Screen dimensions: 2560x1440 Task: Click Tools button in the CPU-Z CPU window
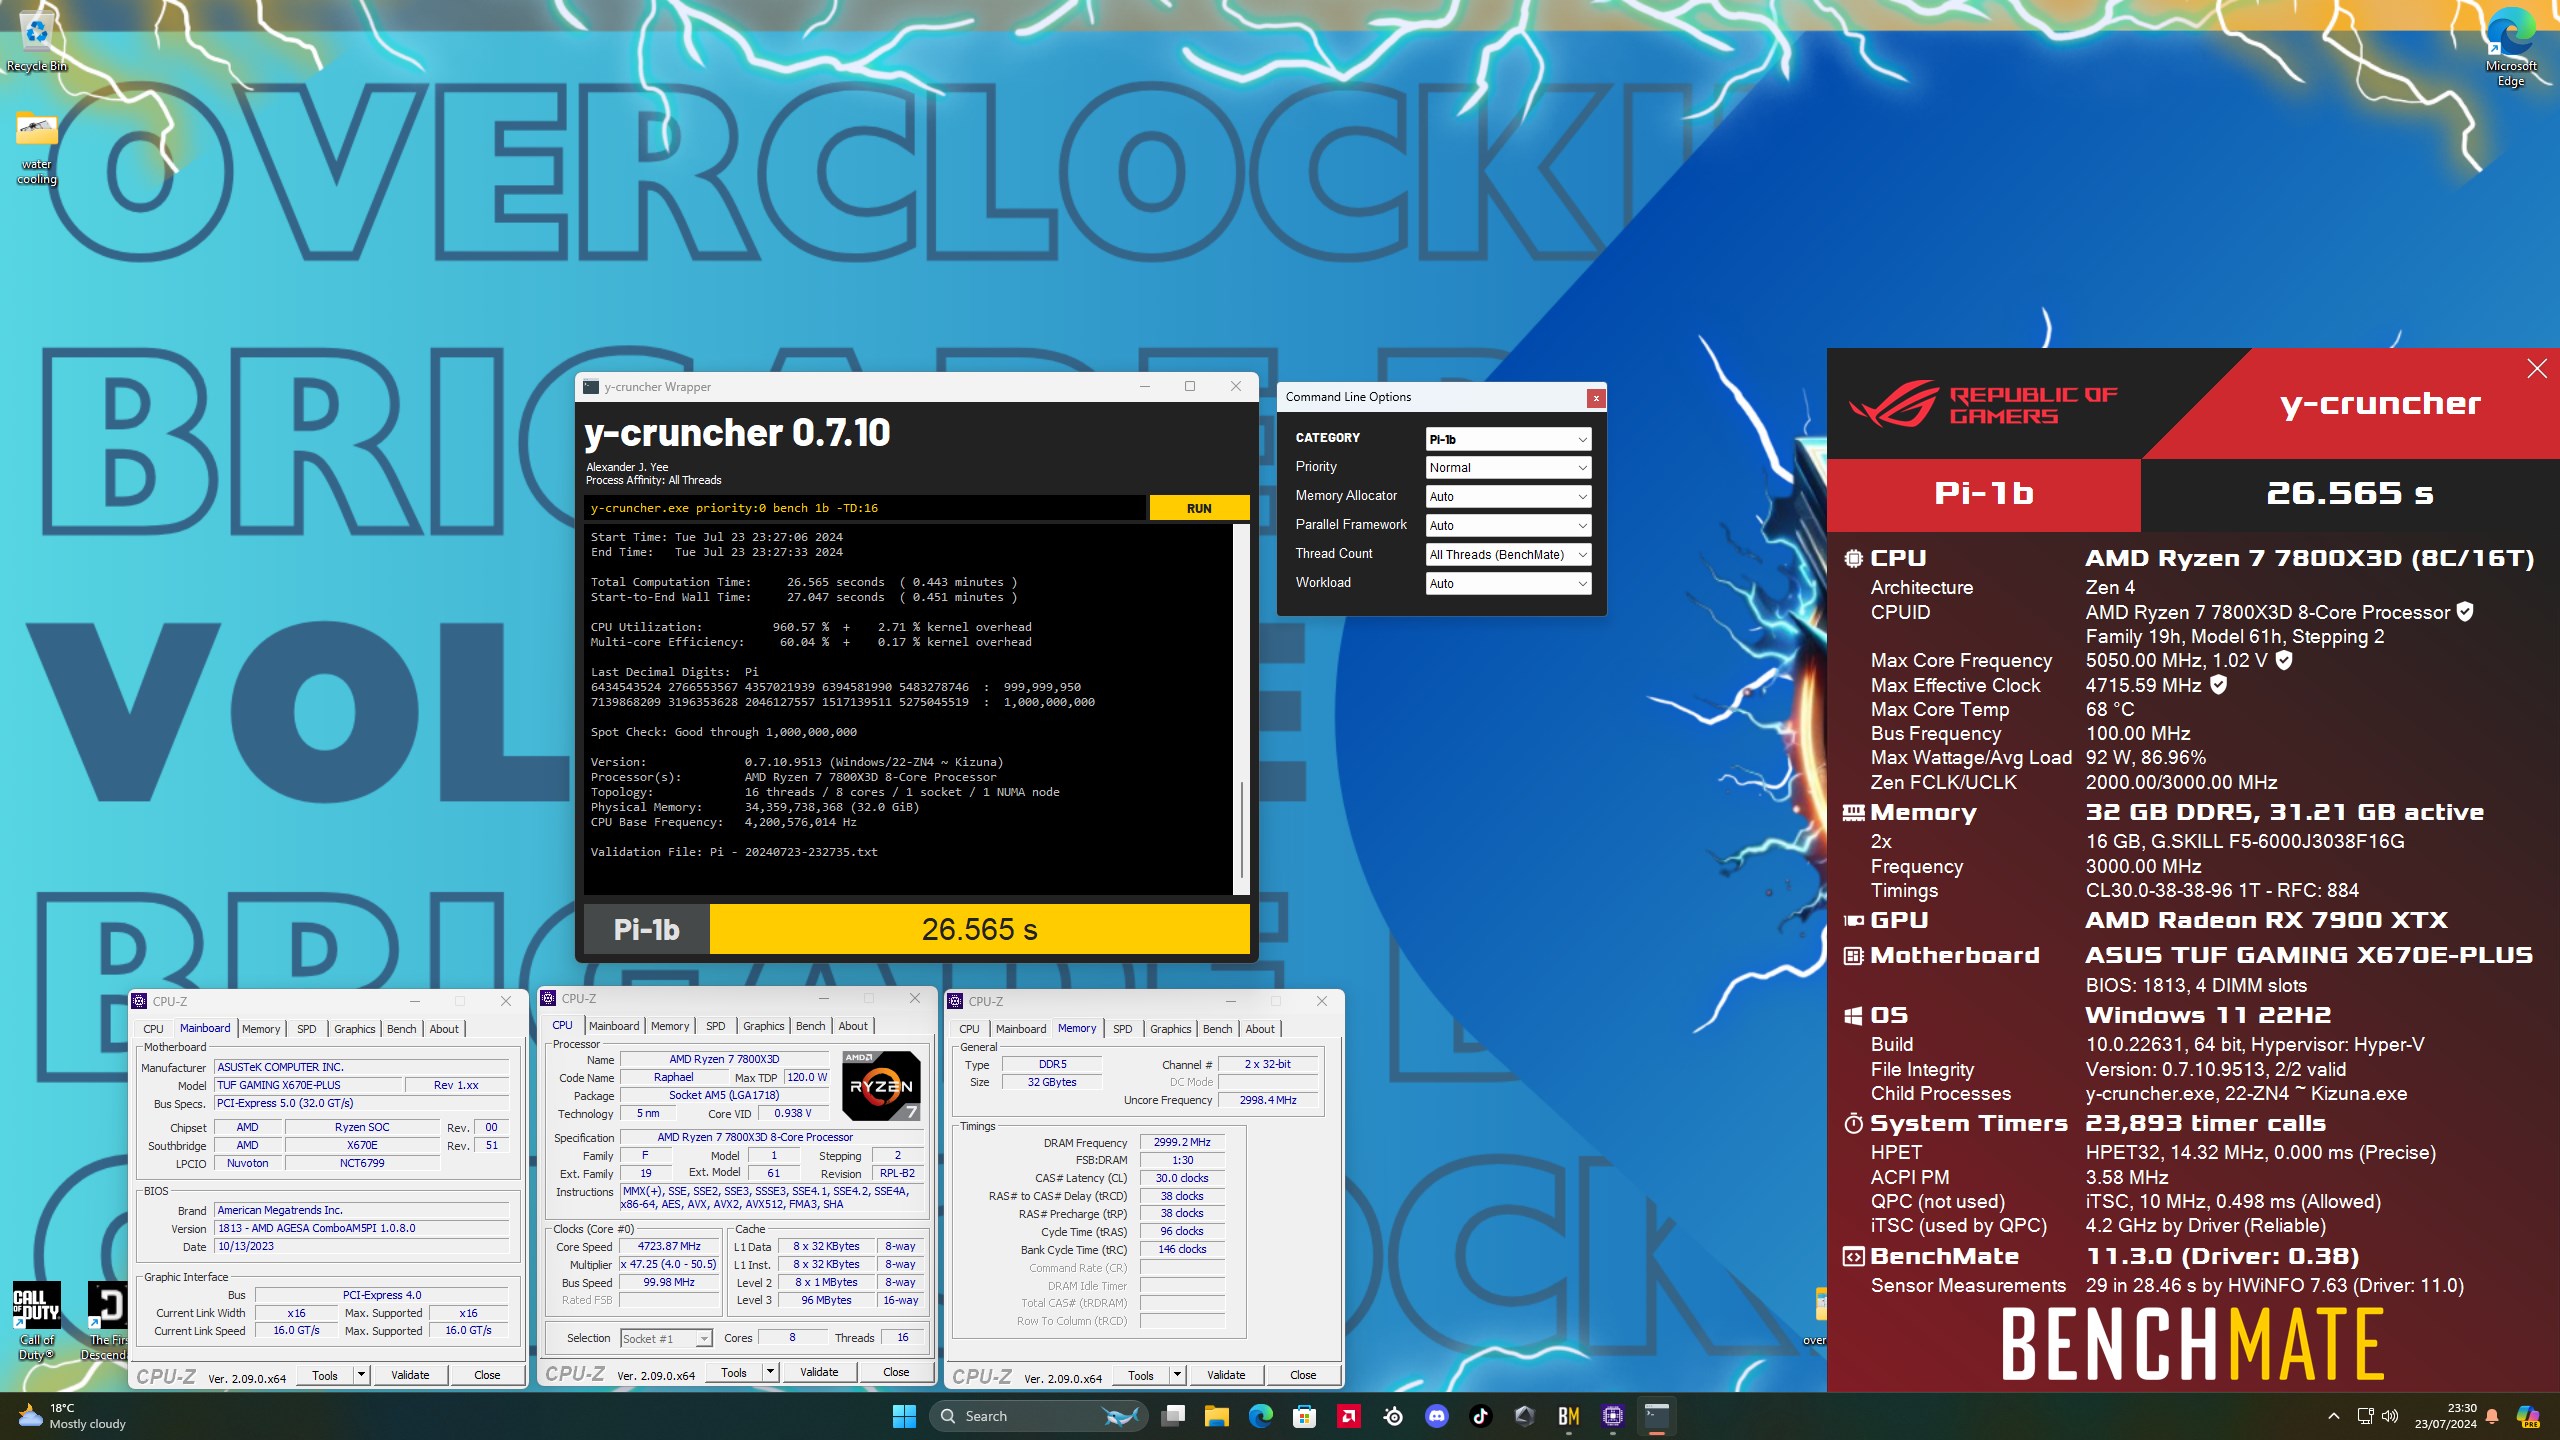734,1372
